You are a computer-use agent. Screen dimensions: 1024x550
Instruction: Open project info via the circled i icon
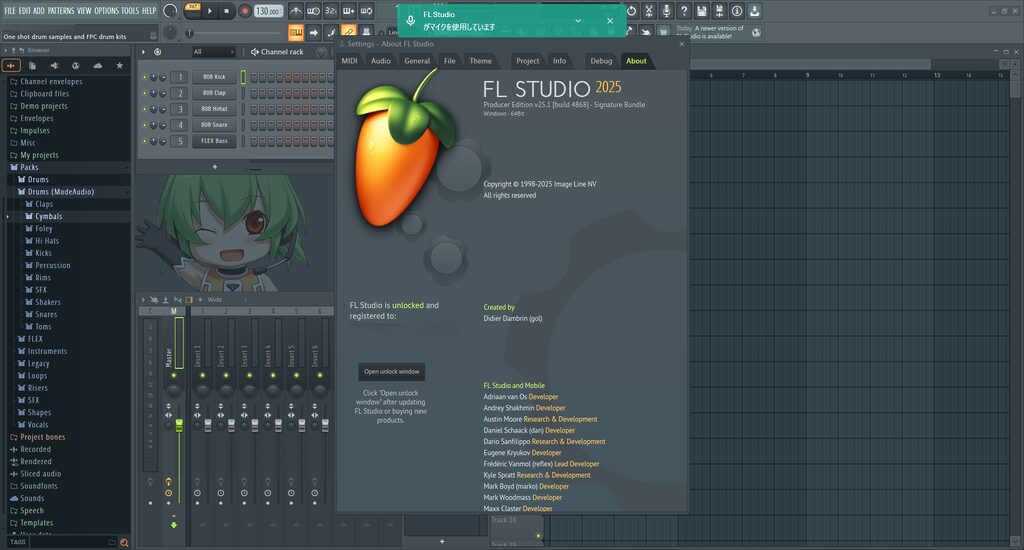(737, 11)
